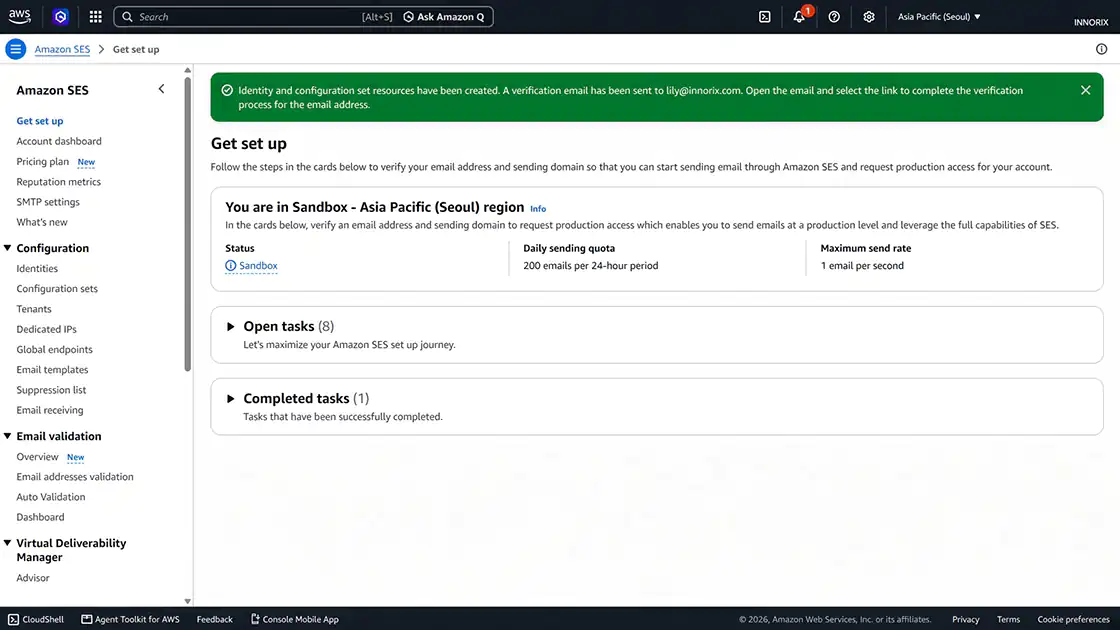Expand the Completed tasks section
The height and width of the screenshot is (630, 1120).
click(x=230, y=399)
